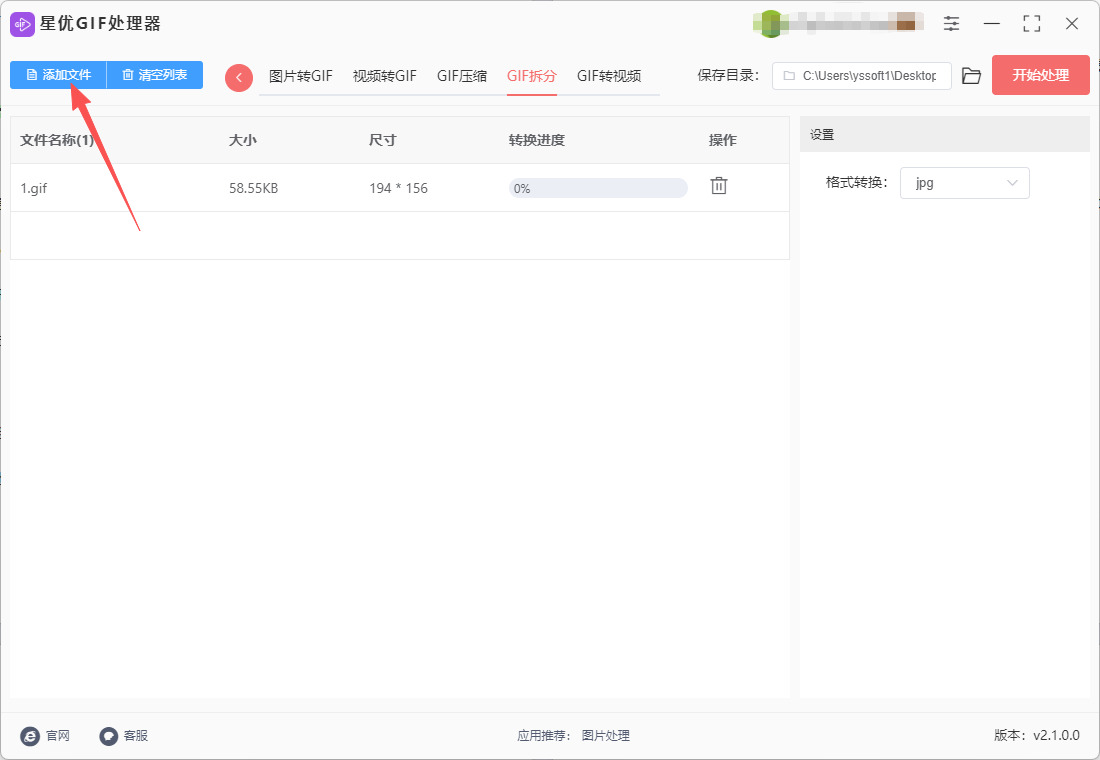
Task: Maximize the application window
Action: (x=1031, y=24)
